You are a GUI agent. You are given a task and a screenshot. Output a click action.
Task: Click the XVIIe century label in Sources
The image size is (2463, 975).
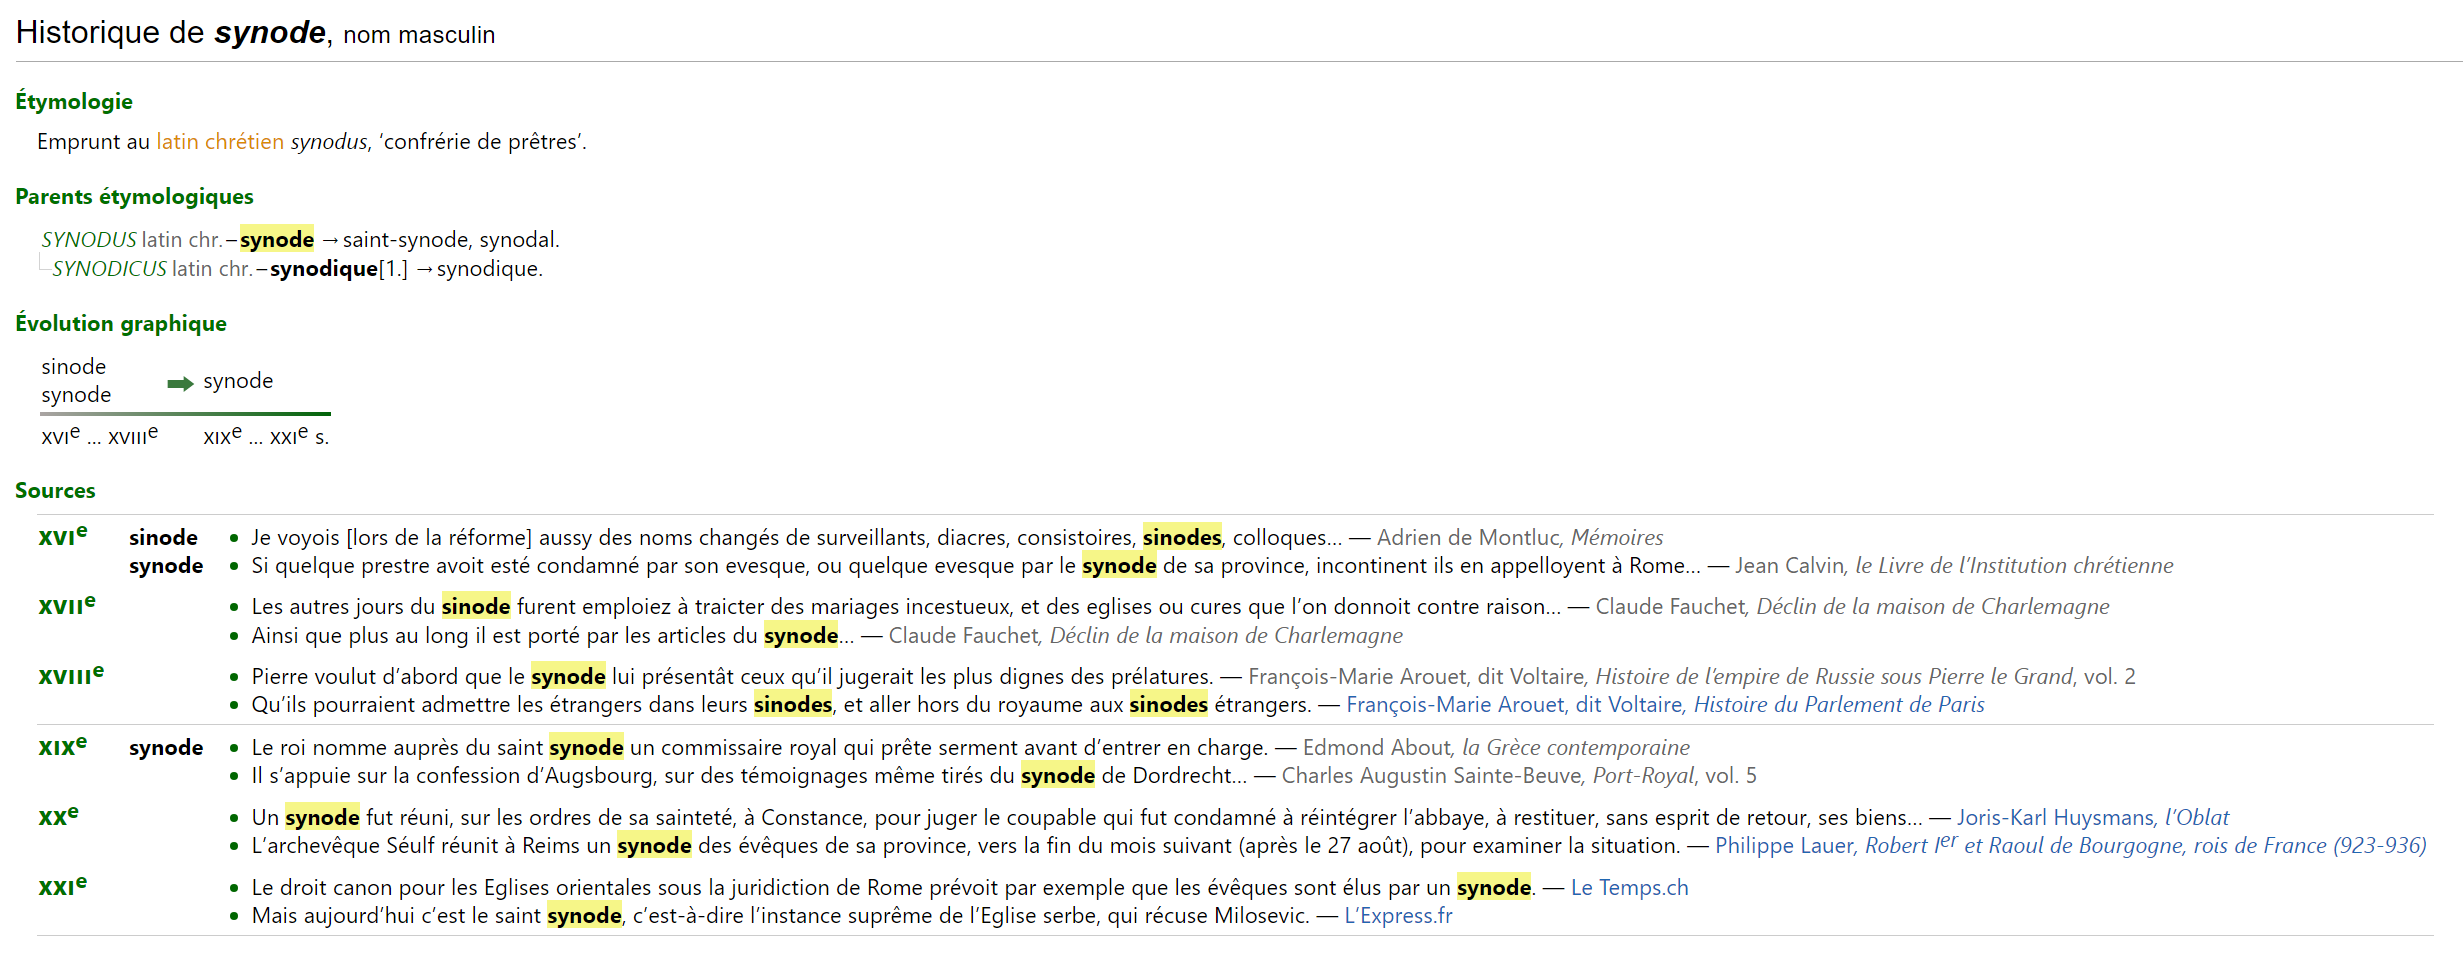pos(67,605)
